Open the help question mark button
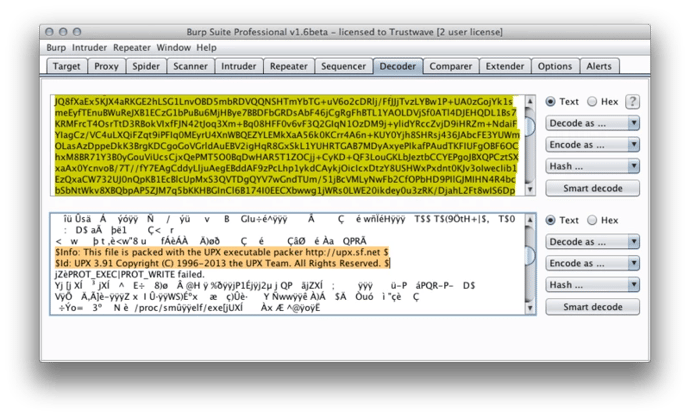Image resolution: width=690 pixels, height=417 pixels. point(632,102)
